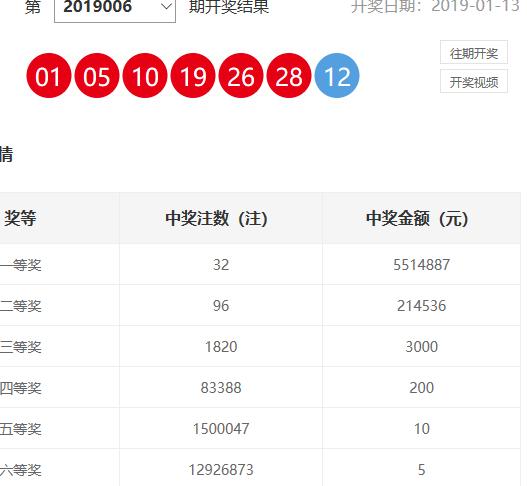Click red ball number 10

pos(145,76)
